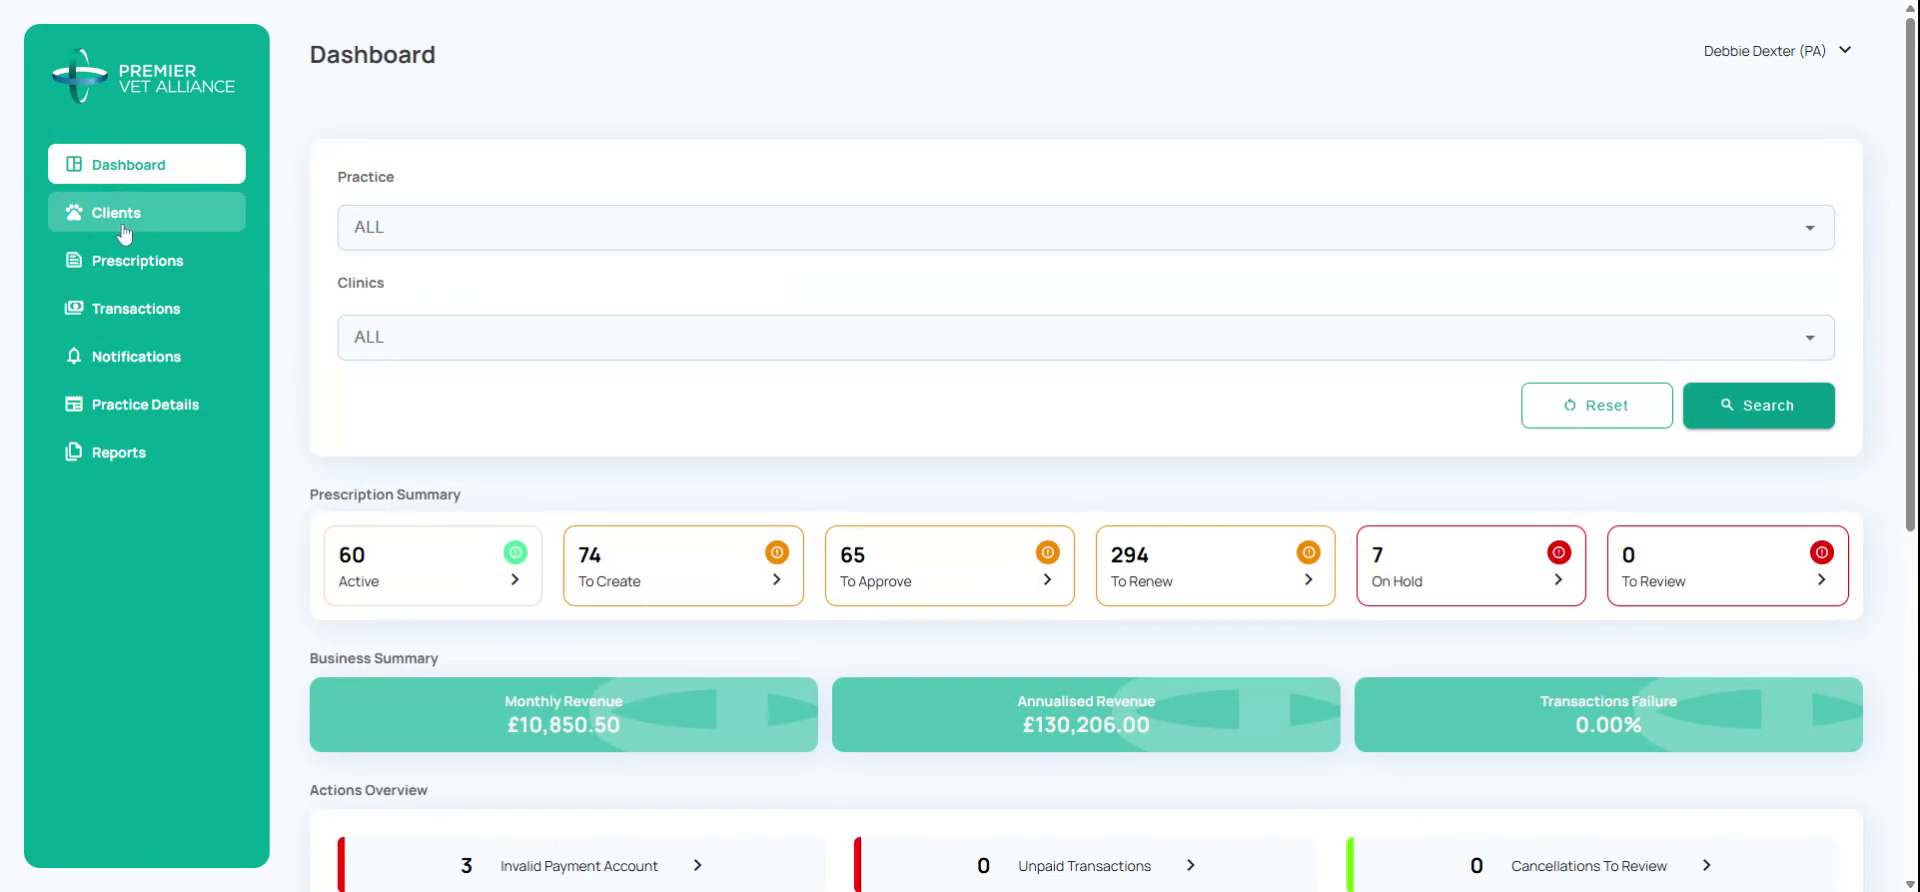
Task: Click the Clients paw icon
Action: 74,212
